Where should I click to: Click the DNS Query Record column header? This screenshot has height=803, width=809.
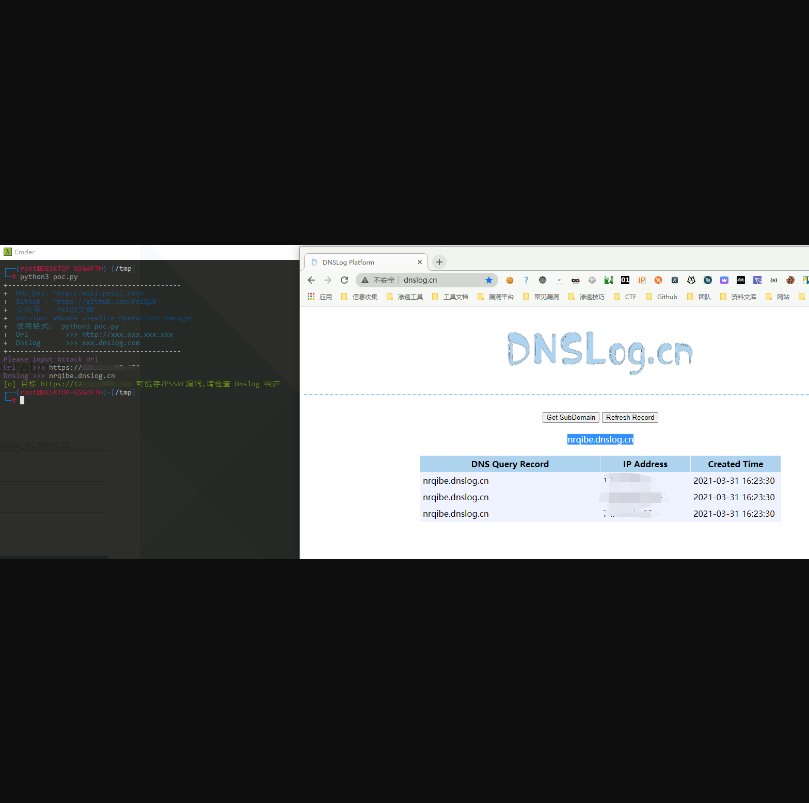pyautogui.click(x=510, y=464)
